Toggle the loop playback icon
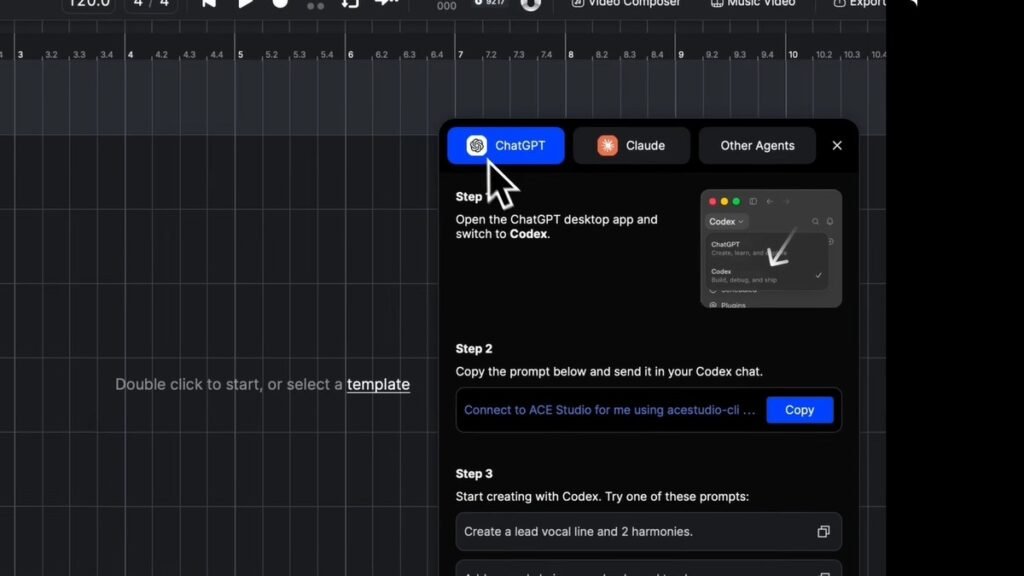 pos(350,3)
